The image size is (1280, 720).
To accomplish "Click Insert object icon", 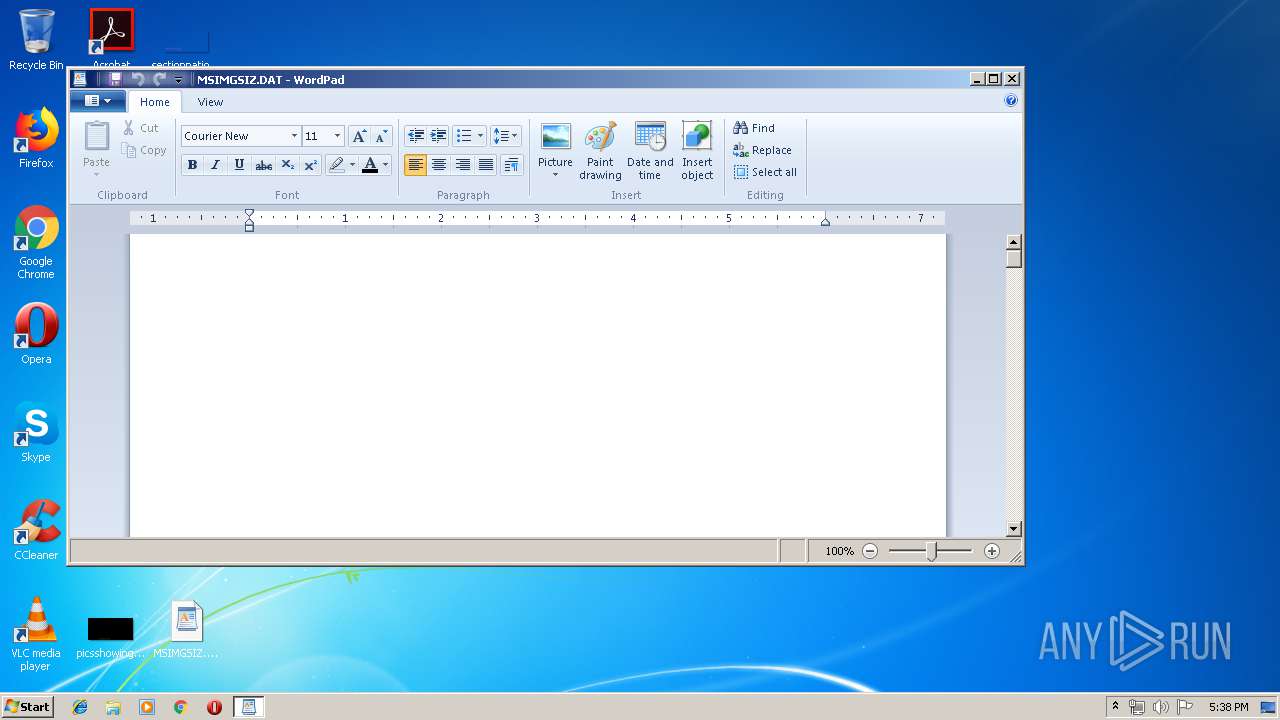I will (x=697, y=151).
